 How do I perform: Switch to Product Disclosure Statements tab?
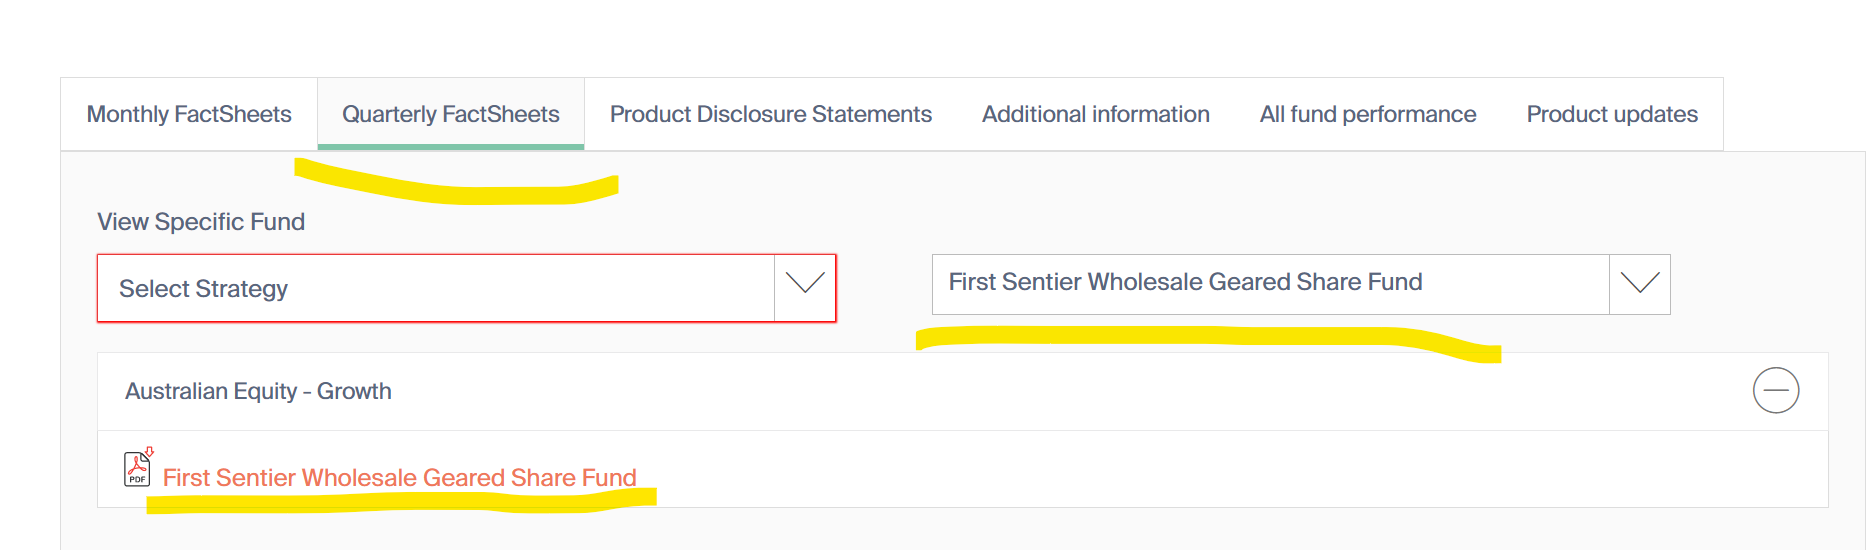click(x=770, y=114)
